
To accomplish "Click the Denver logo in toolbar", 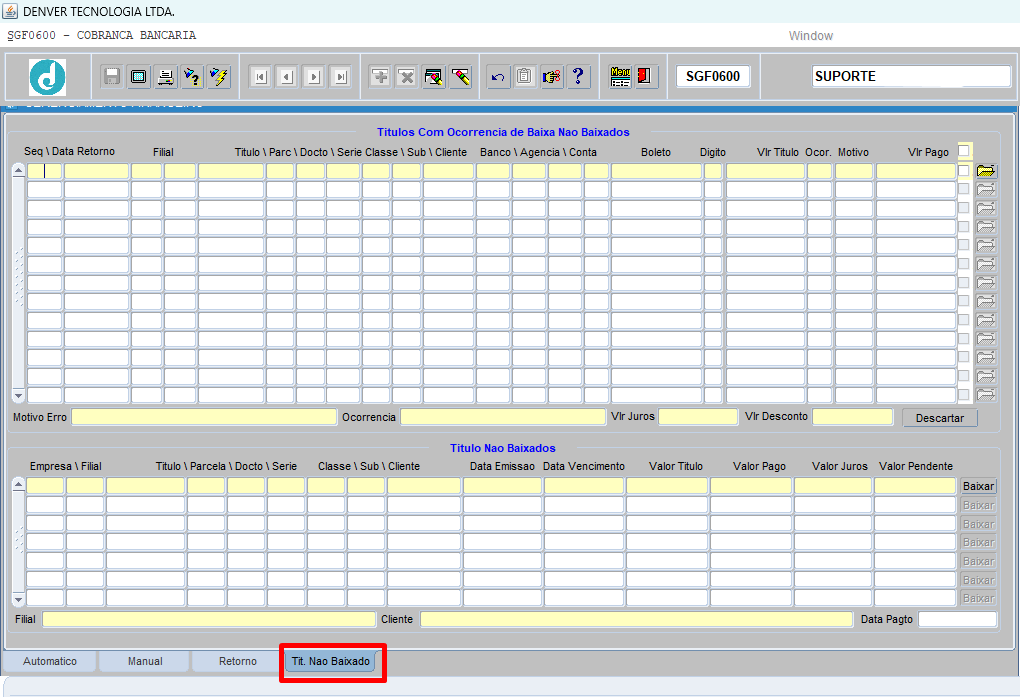I will [x=47, y=77].
